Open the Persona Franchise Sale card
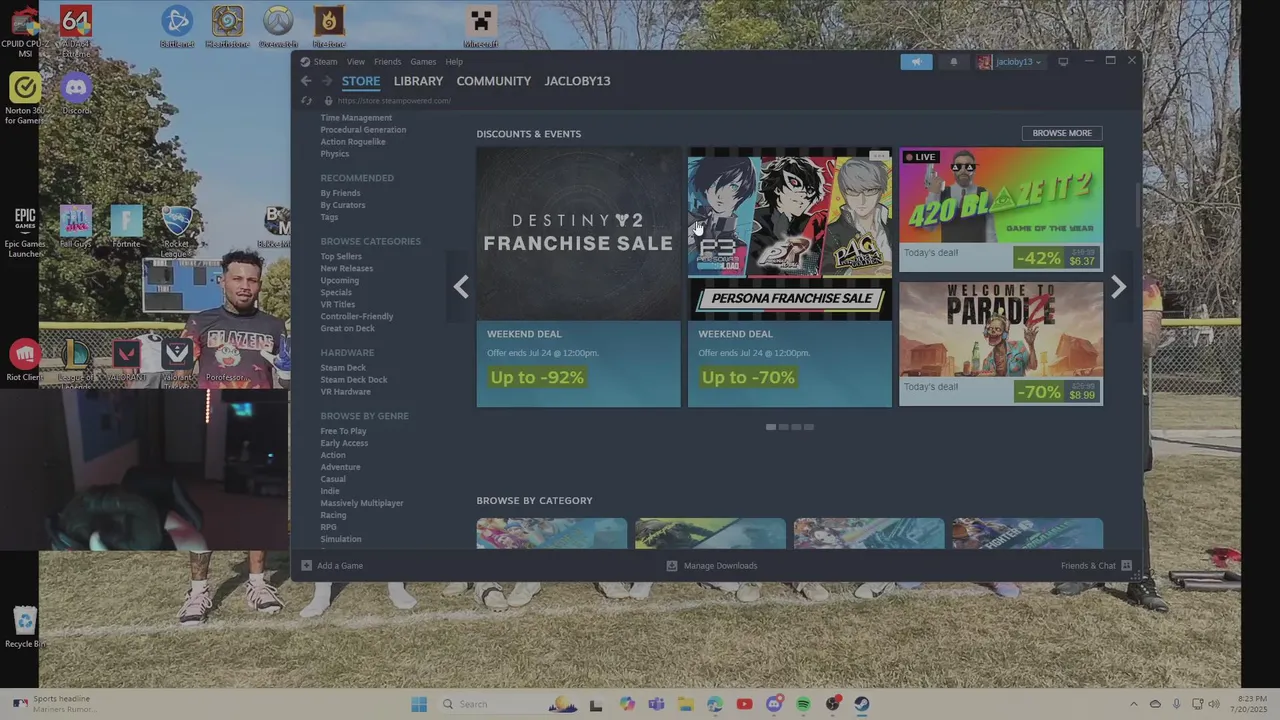The height and width of the screenshot is (720, 1280). 790,277
